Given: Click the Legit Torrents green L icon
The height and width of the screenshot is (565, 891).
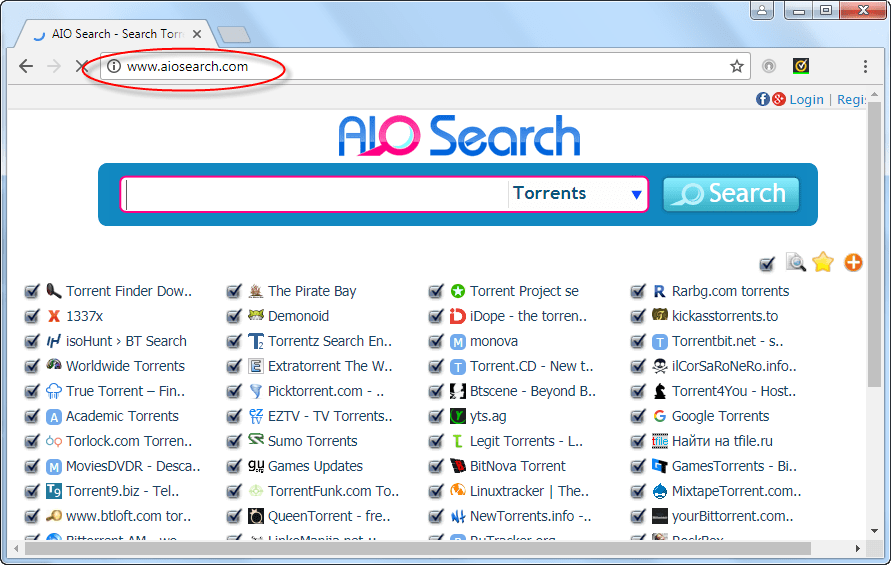Looking at the screenshot, I should click(457, 441).
